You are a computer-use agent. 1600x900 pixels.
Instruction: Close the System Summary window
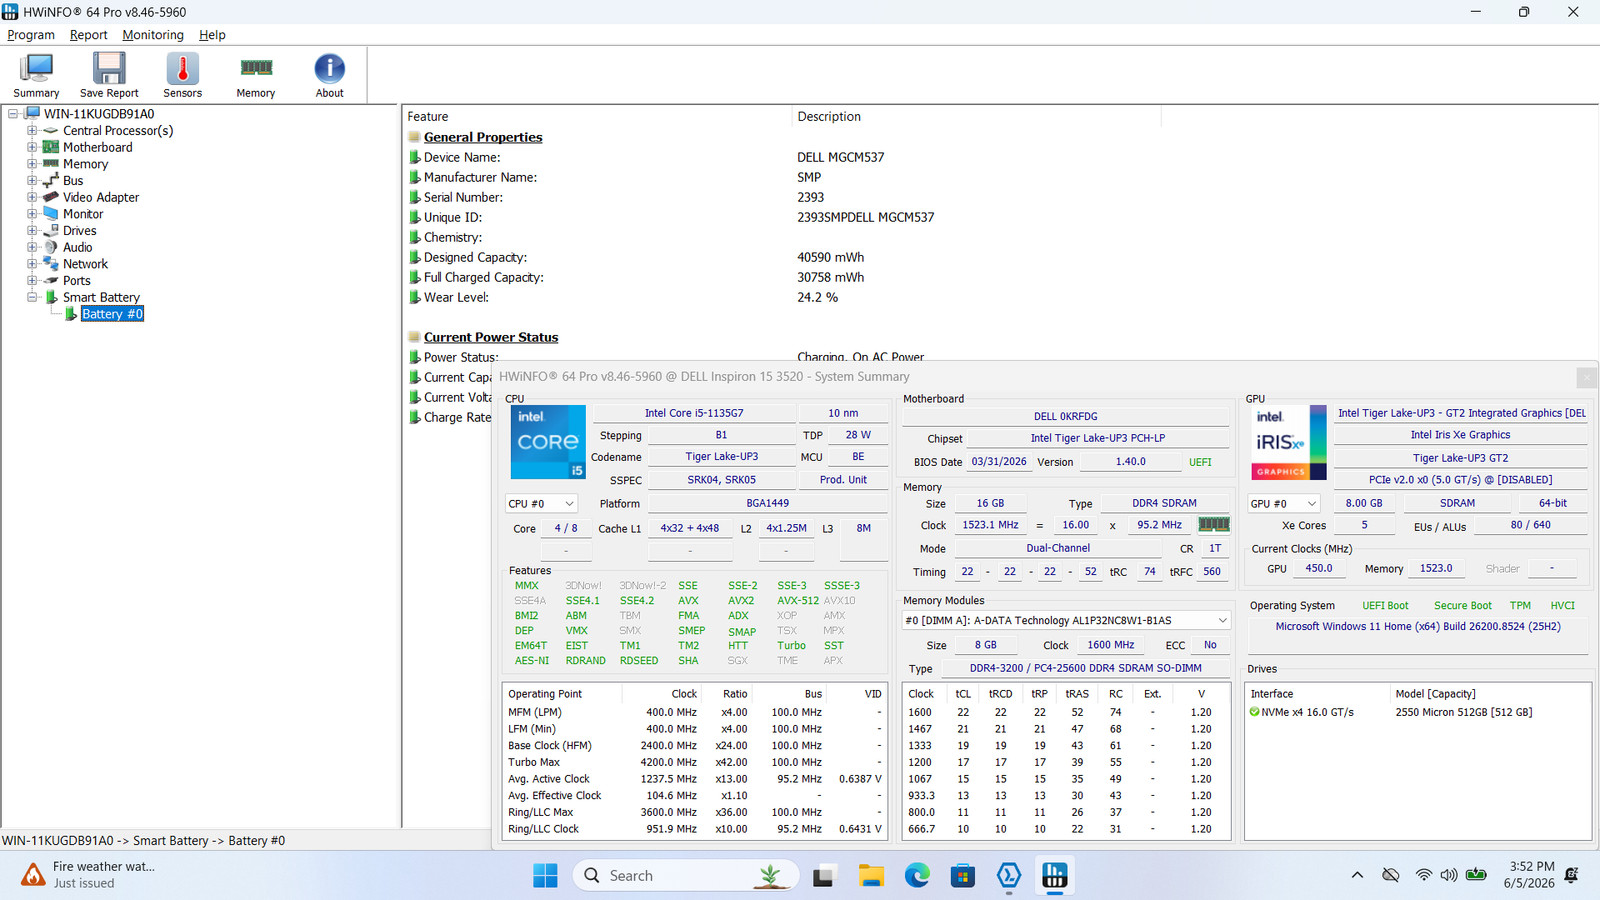pyautogui.click(x=1586, y=377)
